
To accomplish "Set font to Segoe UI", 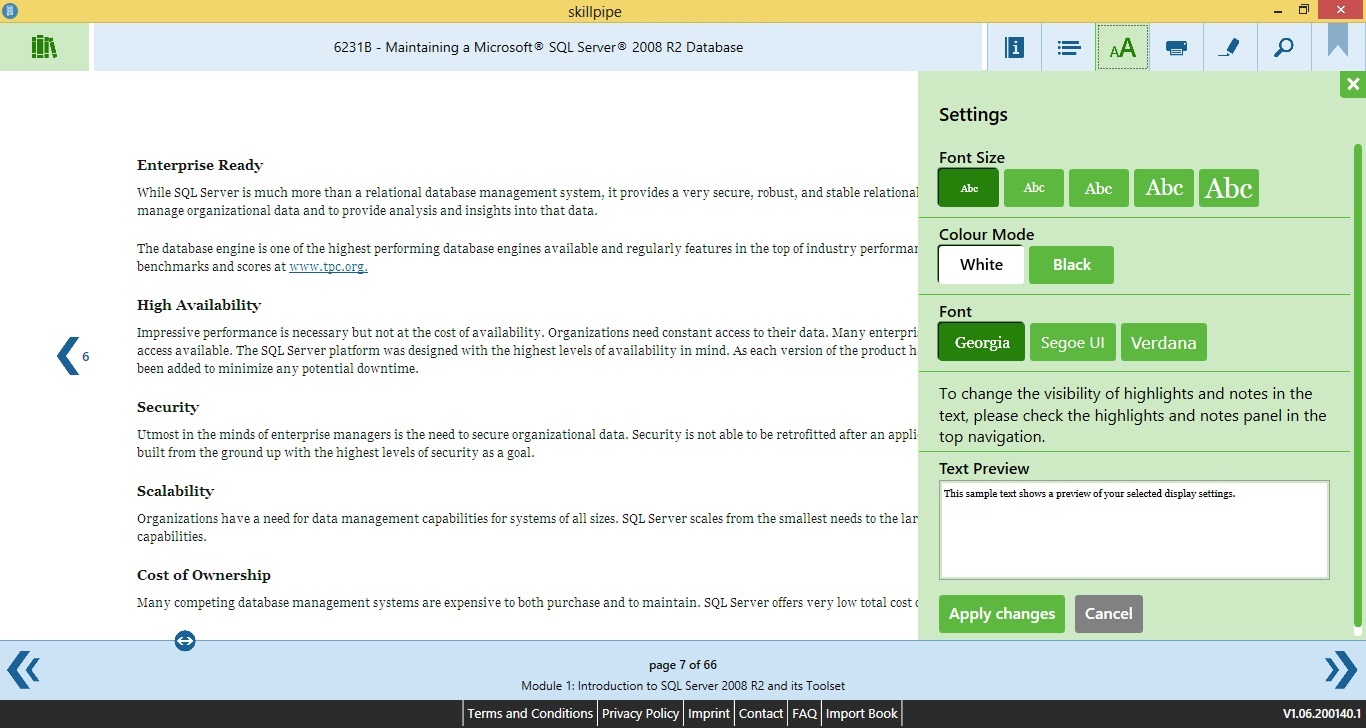I will [x=1072, y=342].
